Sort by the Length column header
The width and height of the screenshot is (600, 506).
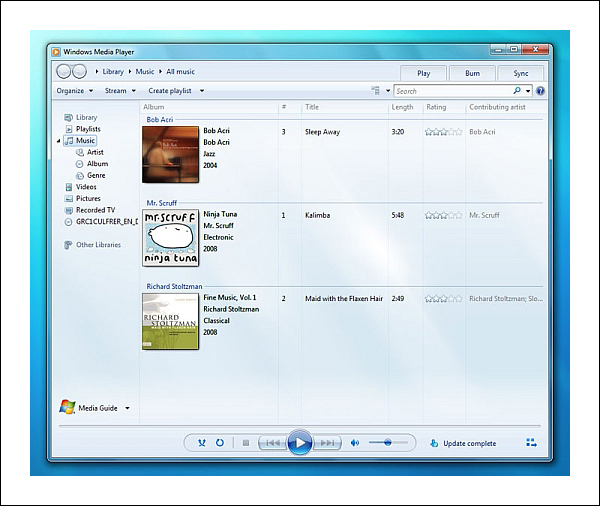coord(405,107)
